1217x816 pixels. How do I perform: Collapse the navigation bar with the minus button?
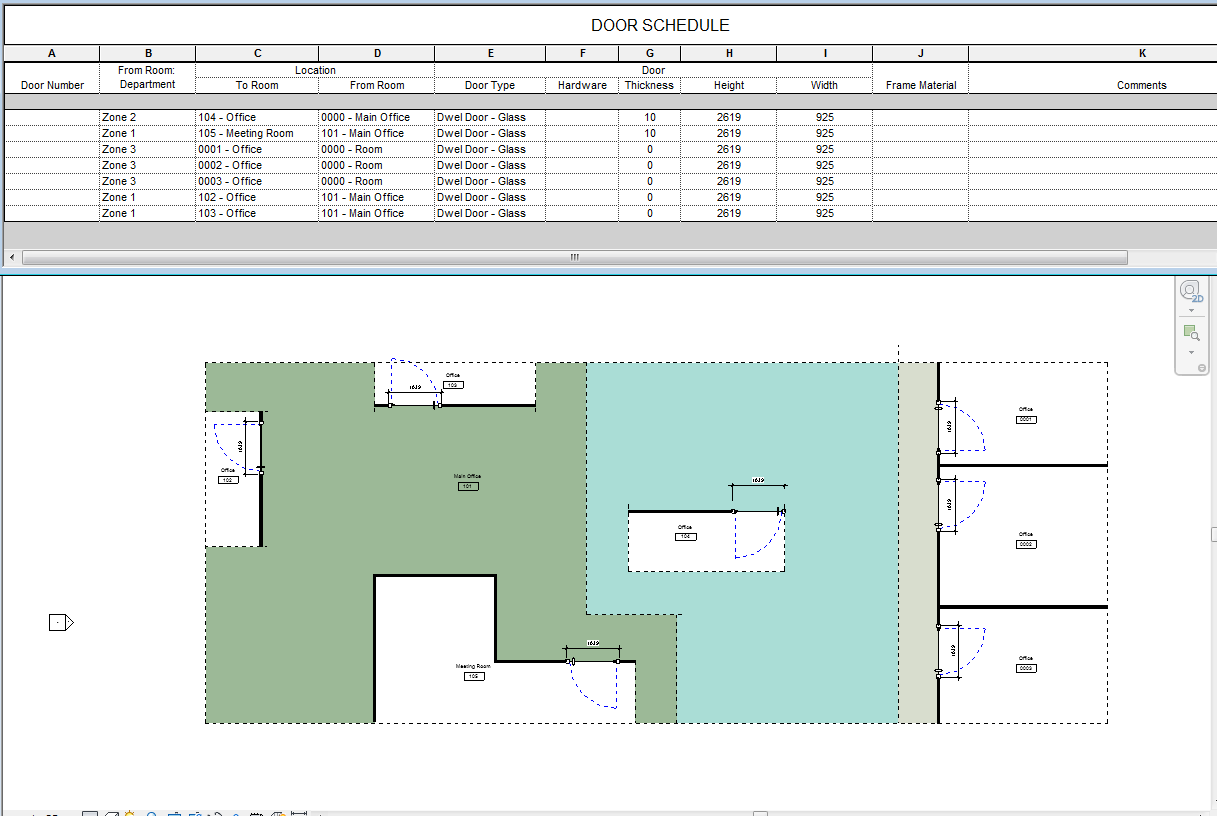[x=1202, y=367]
